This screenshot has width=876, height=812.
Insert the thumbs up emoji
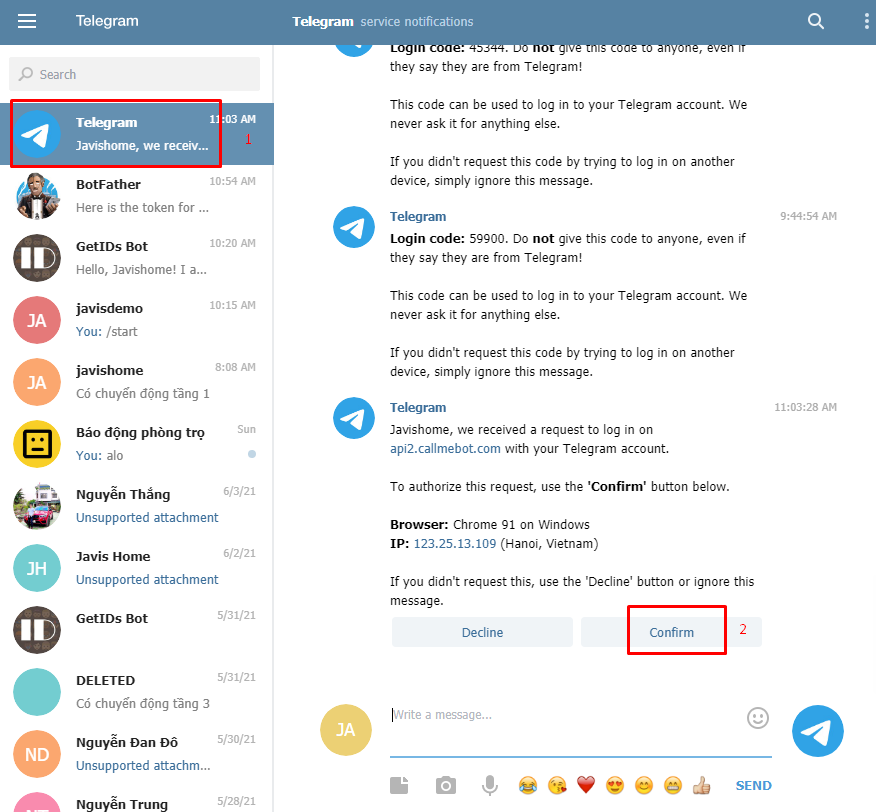click(701, 785)
